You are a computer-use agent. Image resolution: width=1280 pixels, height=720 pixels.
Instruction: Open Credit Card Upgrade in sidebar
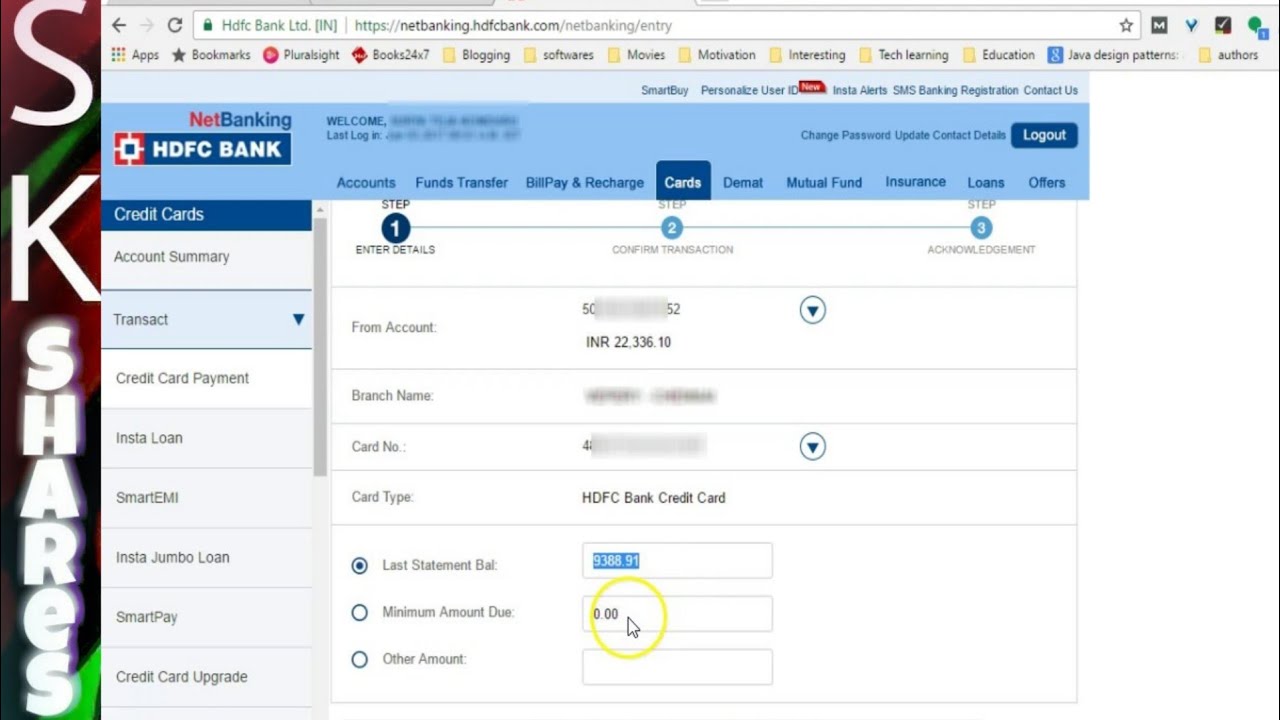click(x=206, y=677)
